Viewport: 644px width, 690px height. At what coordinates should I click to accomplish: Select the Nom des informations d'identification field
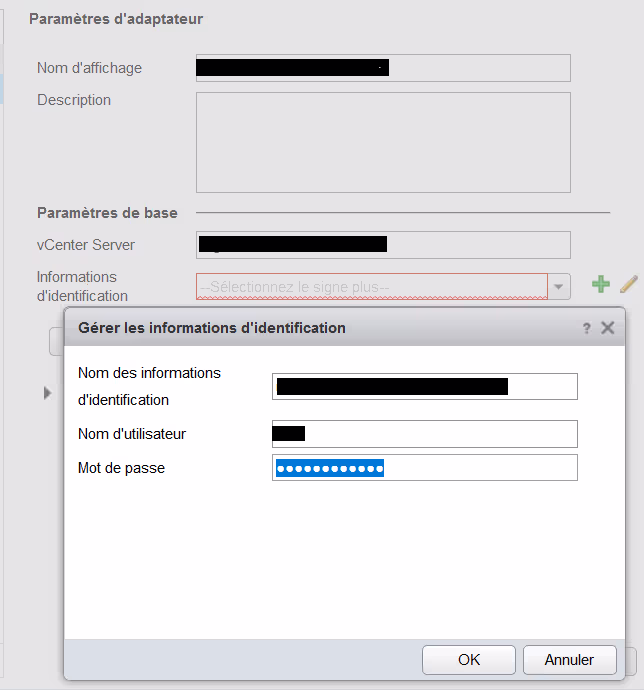424,386
